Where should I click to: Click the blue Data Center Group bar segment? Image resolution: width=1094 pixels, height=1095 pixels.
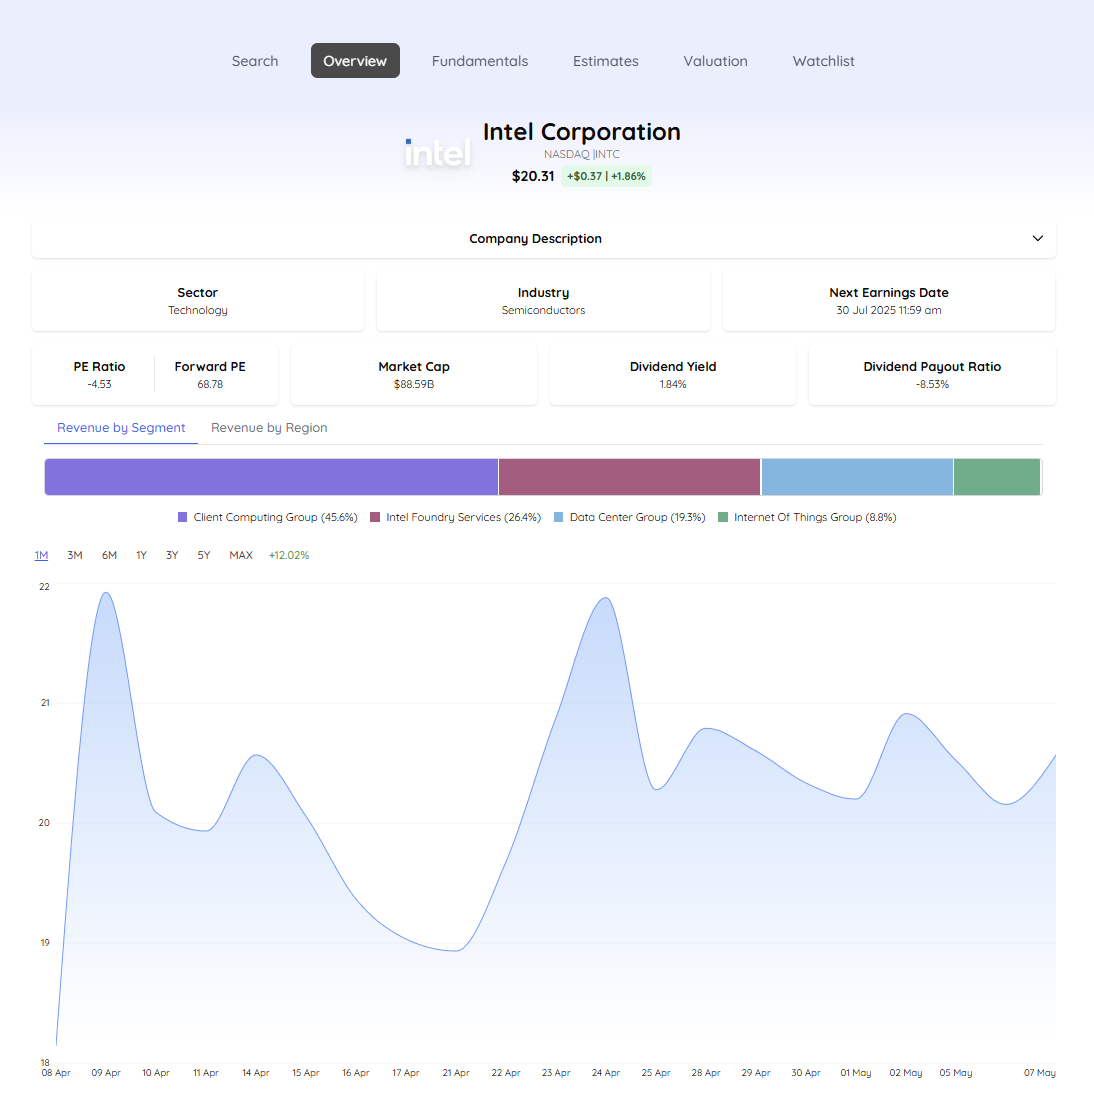(857, 477)
